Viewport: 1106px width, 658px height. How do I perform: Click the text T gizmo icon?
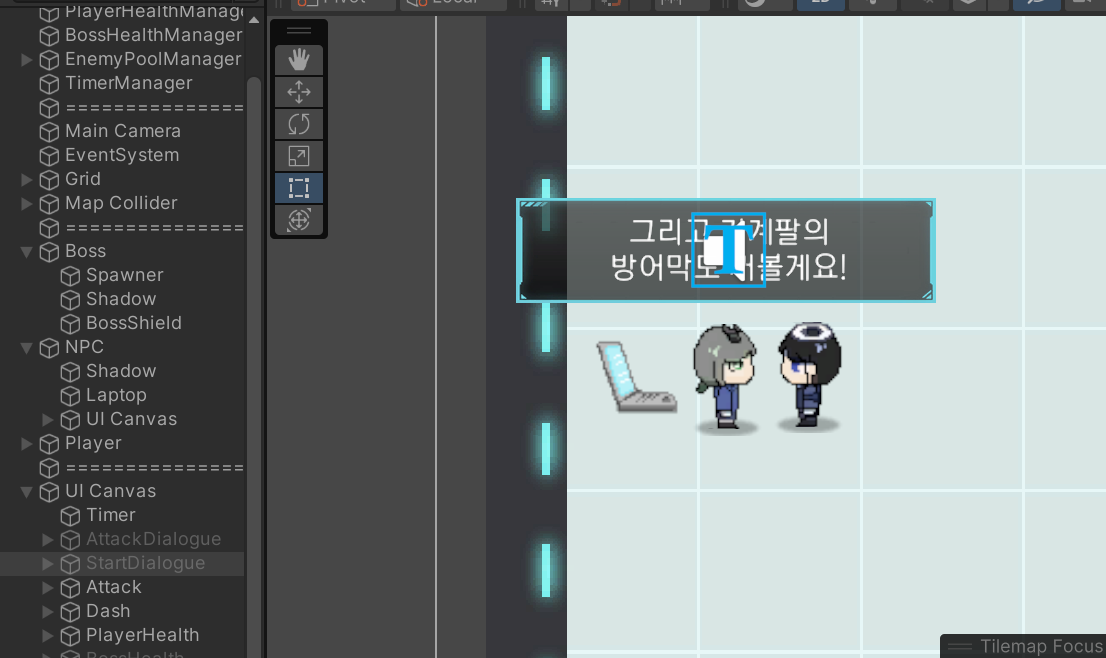click(729, 250)
